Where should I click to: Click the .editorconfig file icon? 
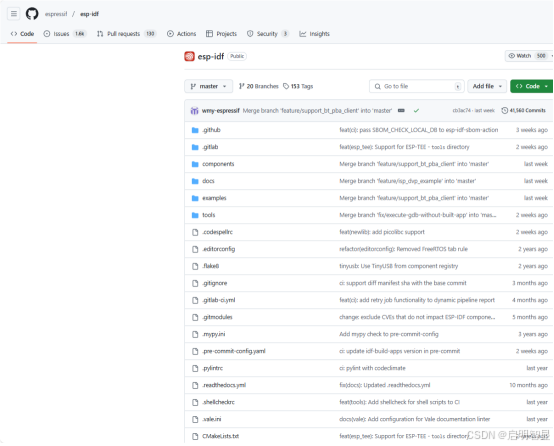point(195,249)
